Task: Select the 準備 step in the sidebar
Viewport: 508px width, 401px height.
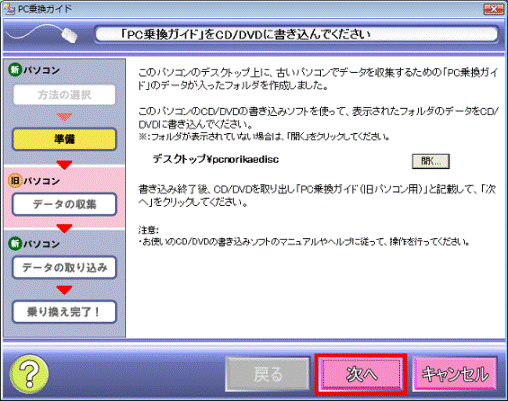Action: click(64, 139)
